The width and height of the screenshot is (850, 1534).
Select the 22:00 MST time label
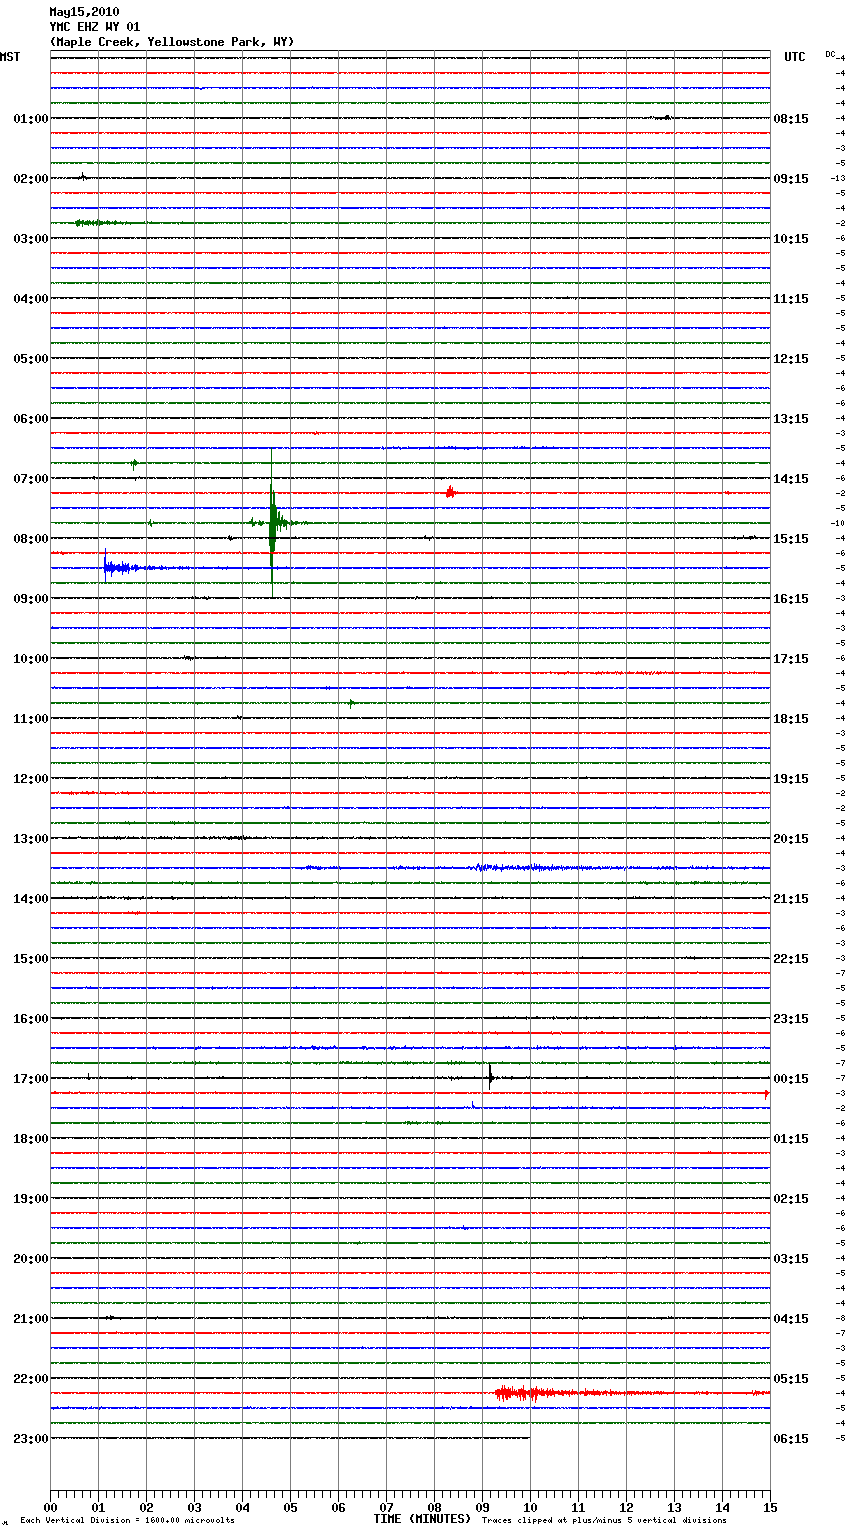click(31, 1379)
